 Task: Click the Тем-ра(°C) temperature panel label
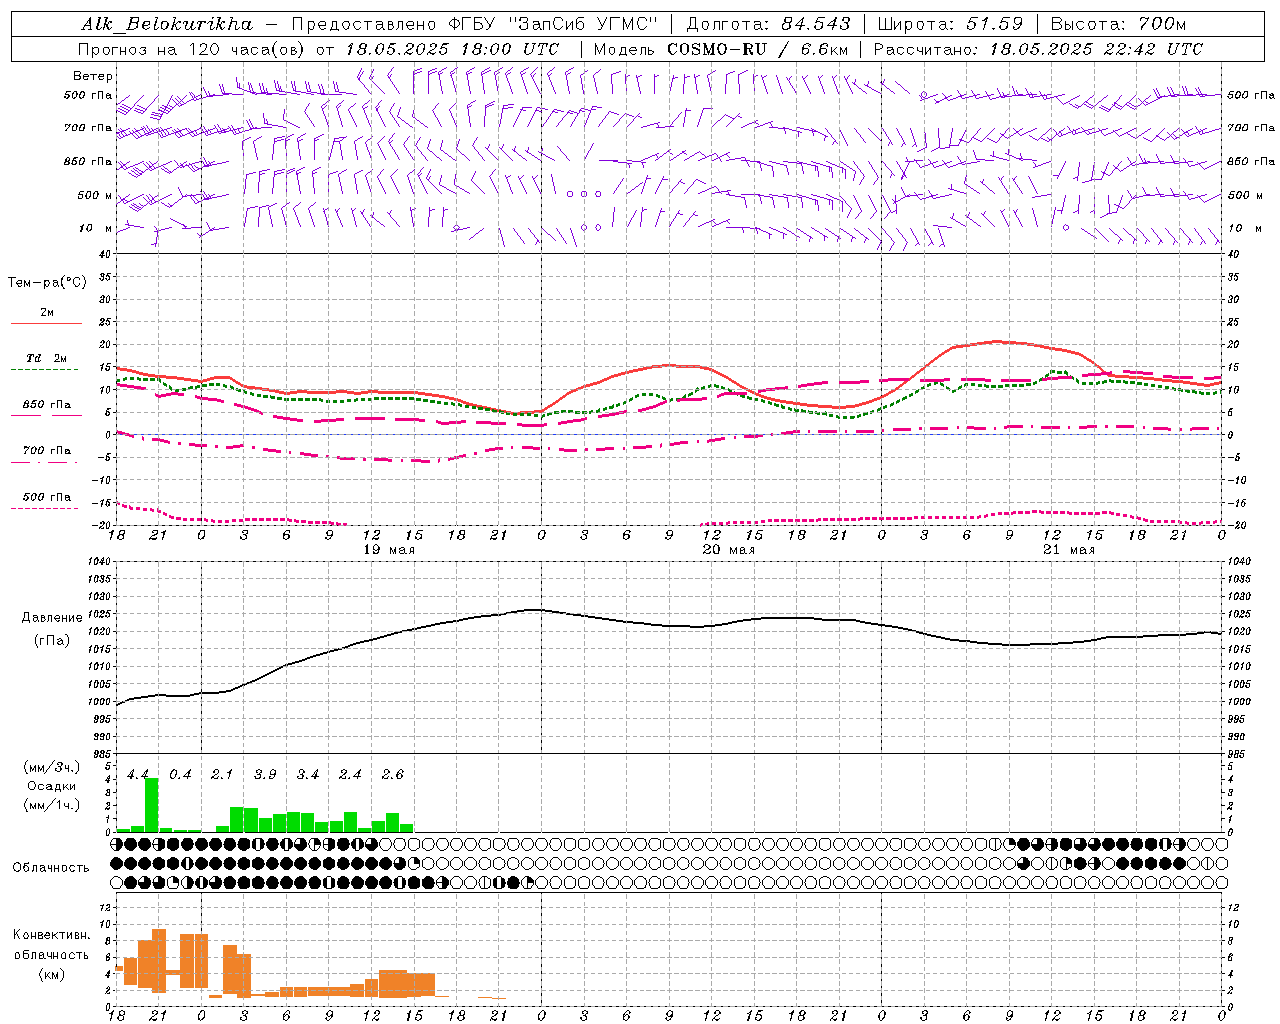pos(47,283)
